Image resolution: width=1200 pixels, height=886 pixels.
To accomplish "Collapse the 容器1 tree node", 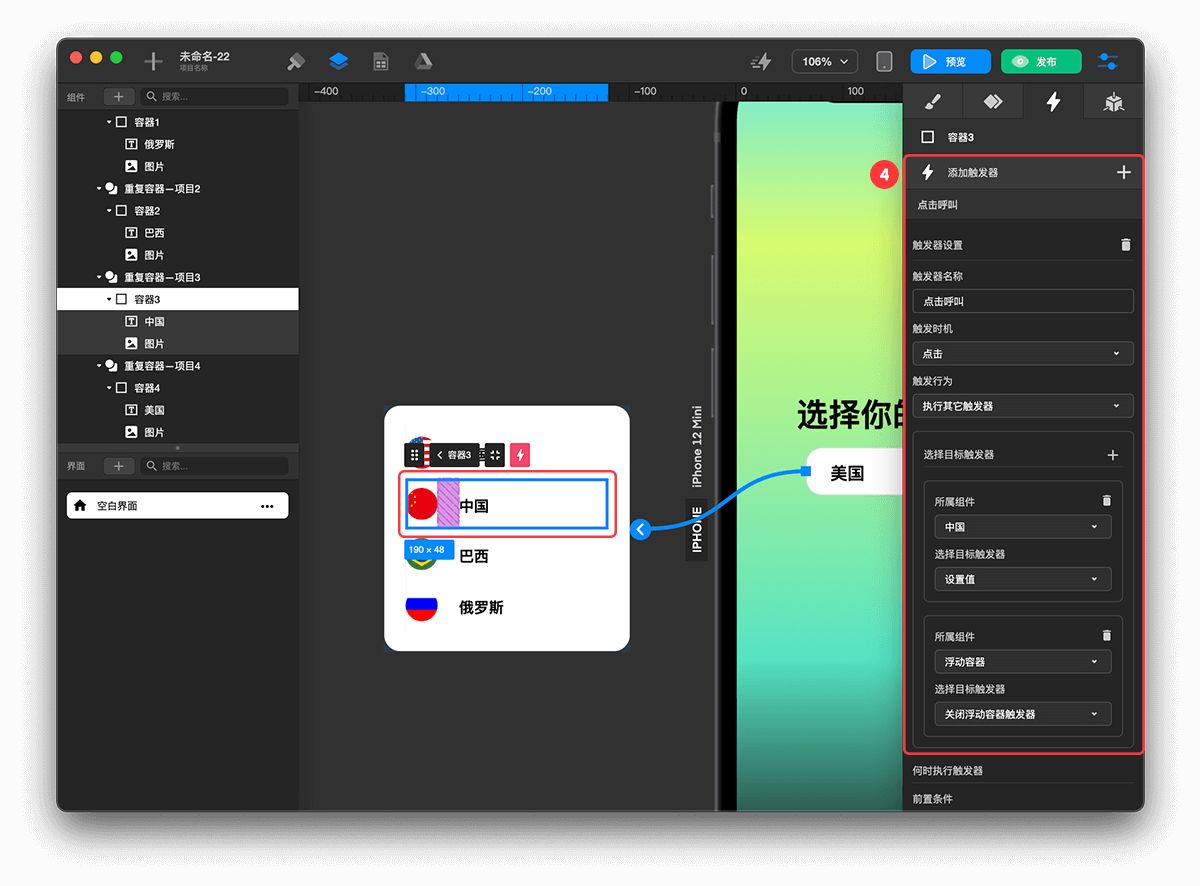I will pyautogui.click(x=109, y=122).
